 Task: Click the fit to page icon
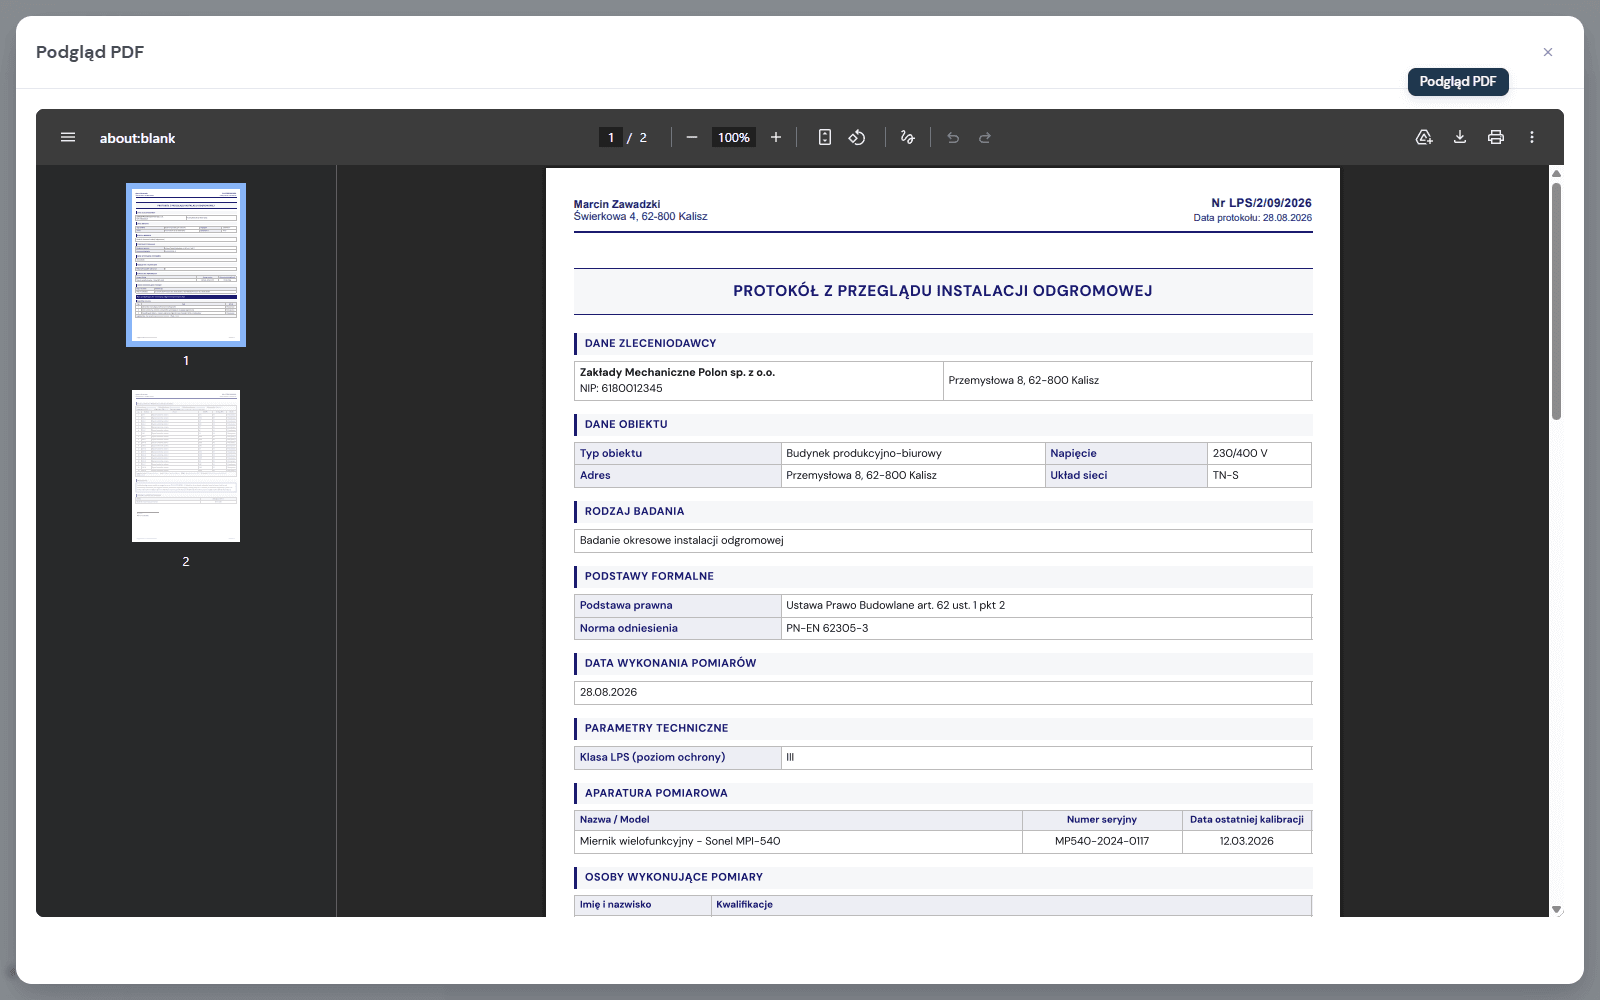(825, 137)
